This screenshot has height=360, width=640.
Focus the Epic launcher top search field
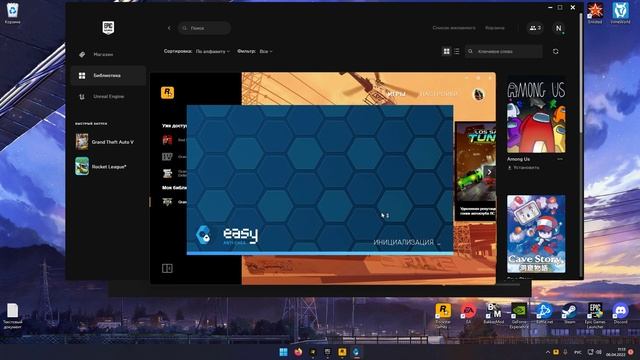pos(204,28)
